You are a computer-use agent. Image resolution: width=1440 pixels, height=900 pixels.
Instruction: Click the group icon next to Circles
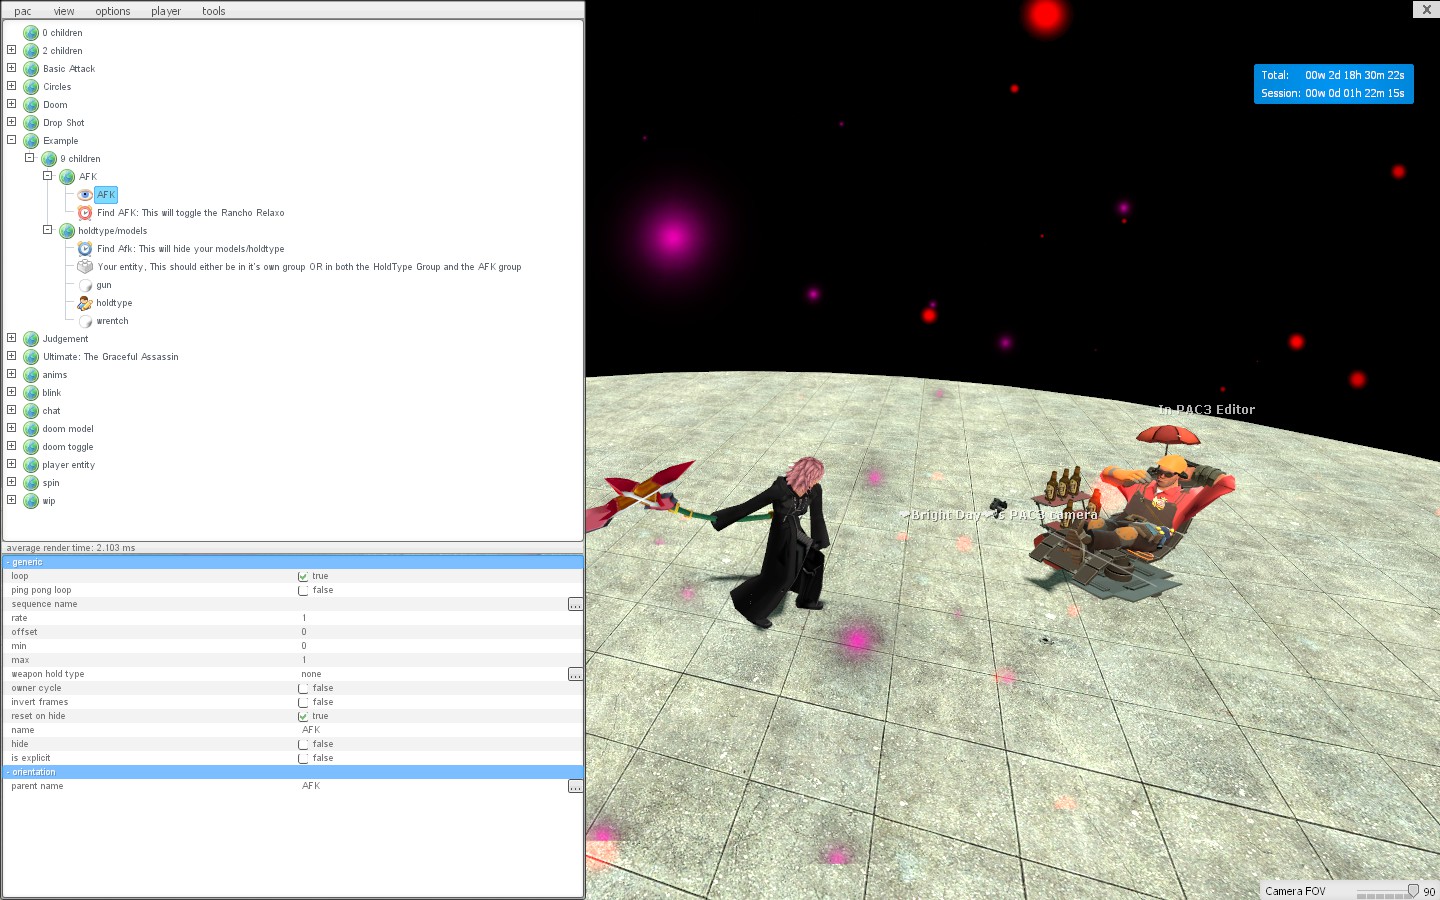point(31,87)
